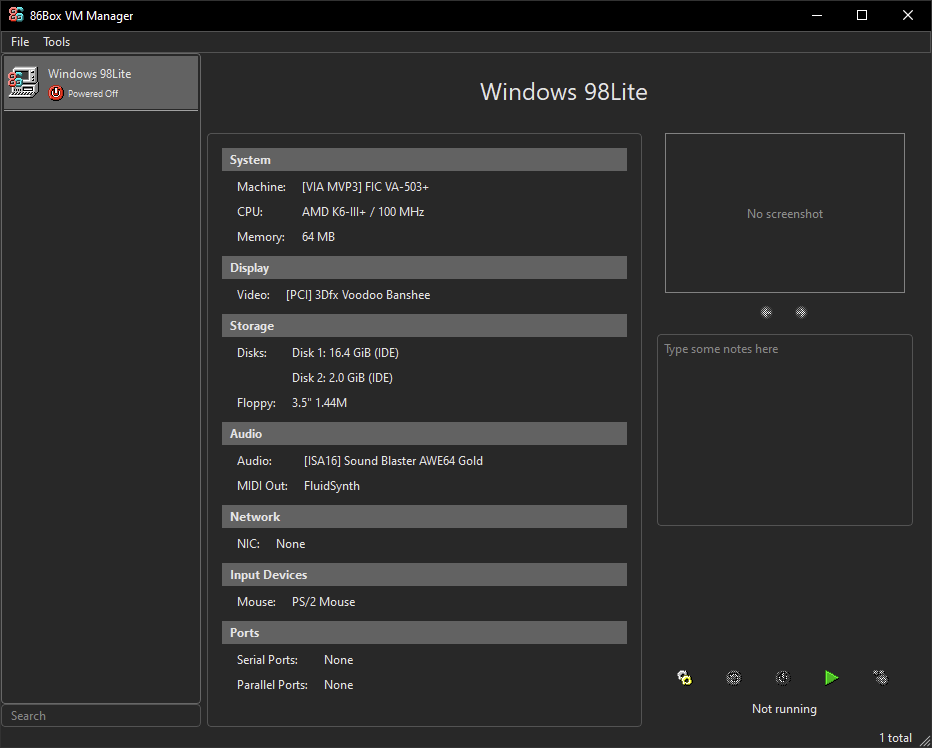Click the 'CPU:' label
The width and height of the screenshot is (932, 748).
point(250,212)
